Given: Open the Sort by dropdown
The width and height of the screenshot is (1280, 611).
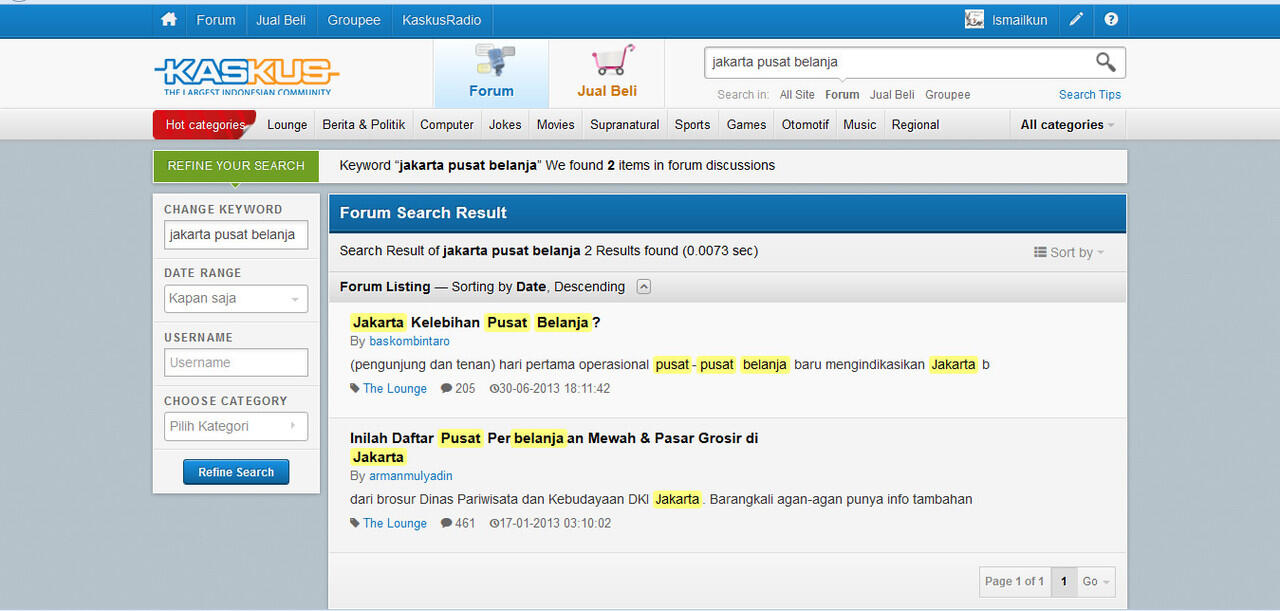Looking at the screenshot, I should [x=1069, y=253].
